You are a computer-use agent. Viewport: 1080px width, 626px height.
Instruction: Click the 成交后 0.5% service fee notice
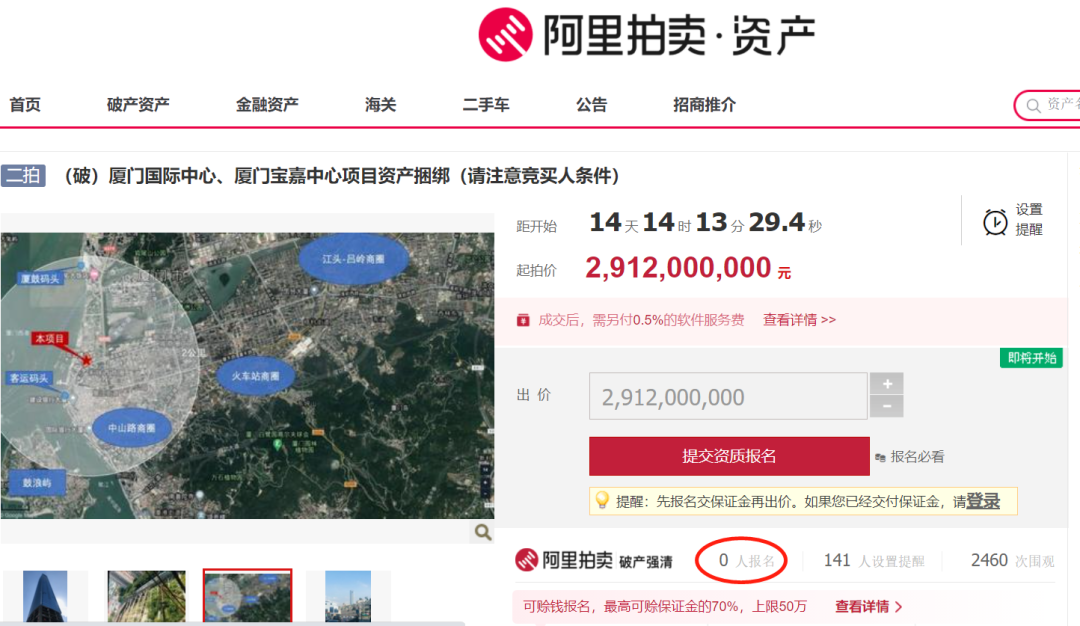[x=641, y=320]
